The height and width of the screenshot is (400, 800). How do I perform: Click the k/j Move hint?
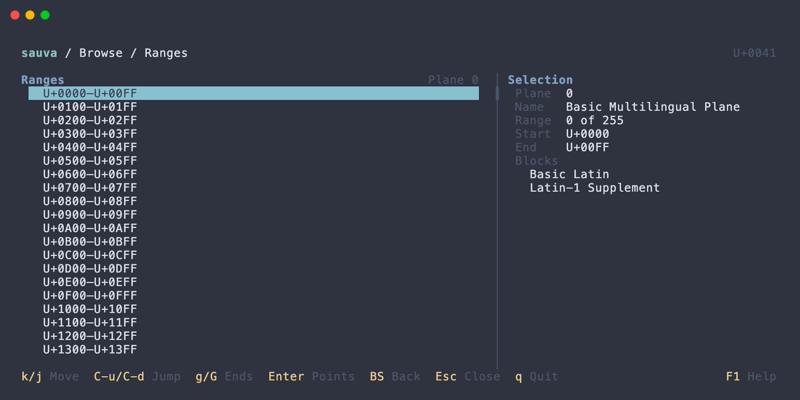click(x=50, y=377)
